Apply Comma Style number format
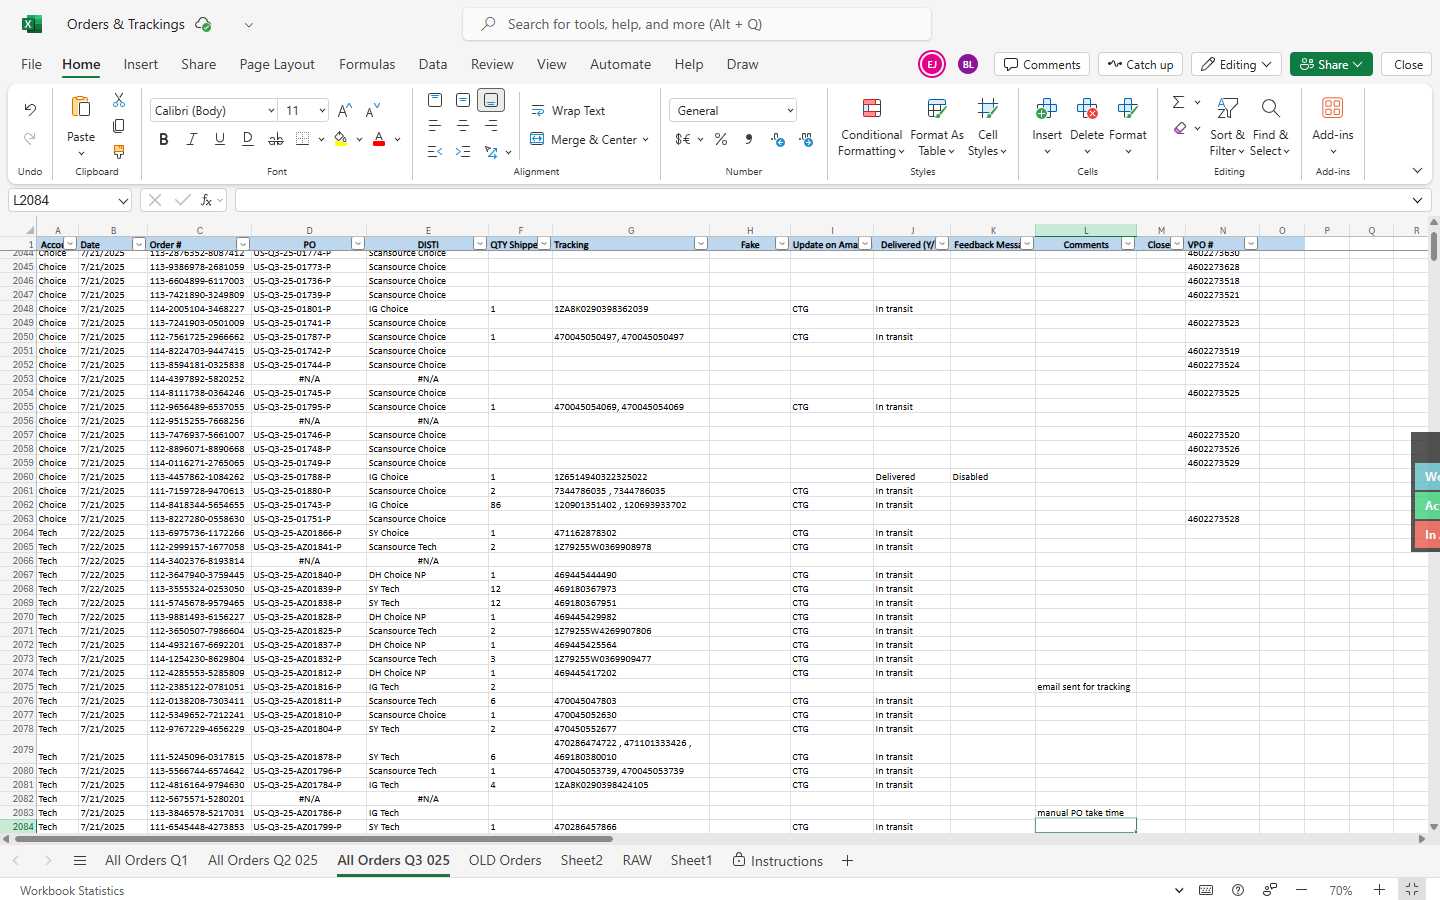This screenshot has width=1440, height=900. (749, 139)
